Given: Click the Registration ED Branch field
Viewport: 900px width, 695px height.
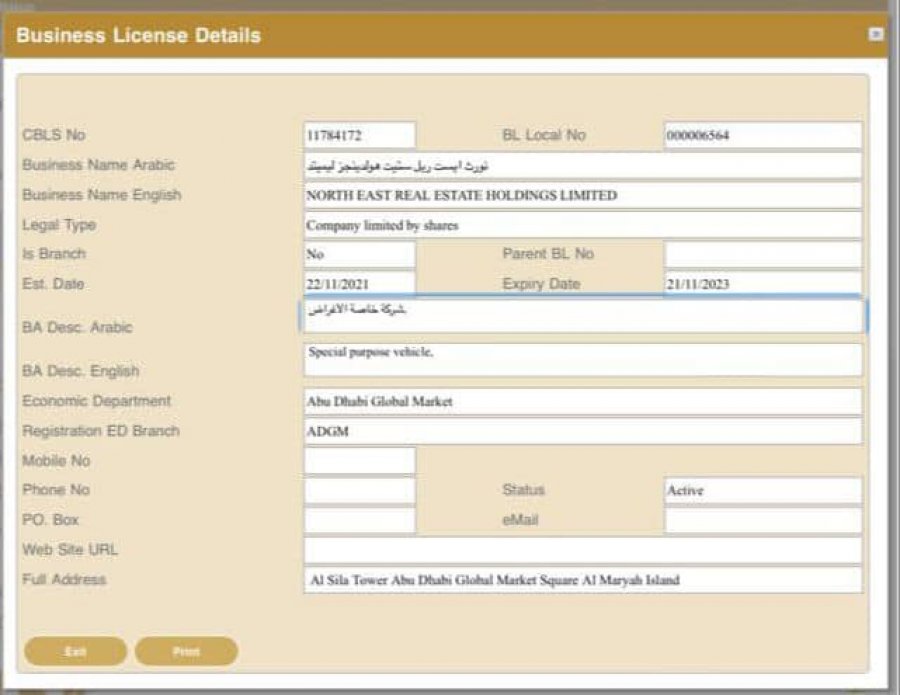Looking at the screenshot, I should pos(582,431).
